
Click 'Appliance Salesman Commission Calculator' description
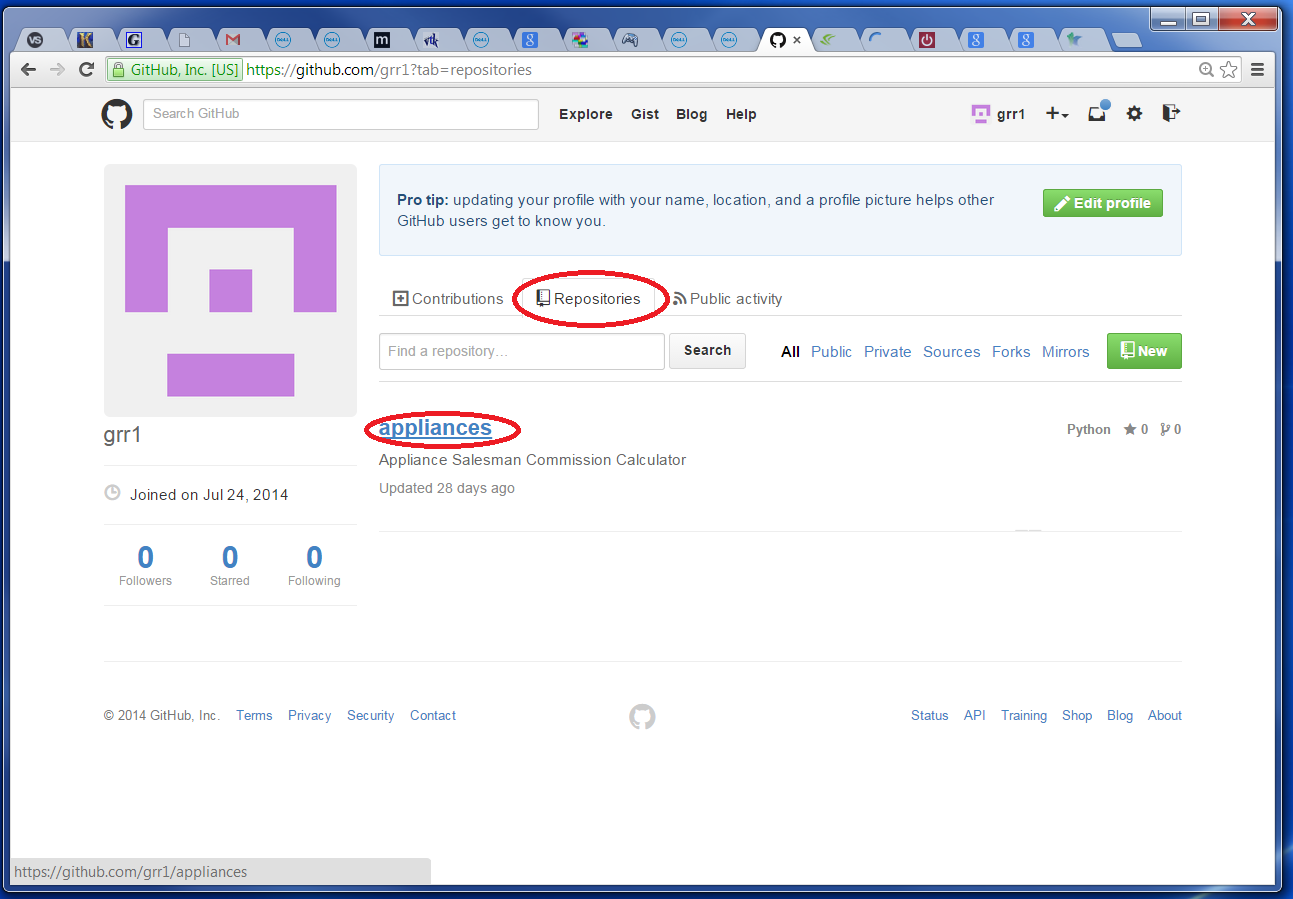click(x=532, y=460)
